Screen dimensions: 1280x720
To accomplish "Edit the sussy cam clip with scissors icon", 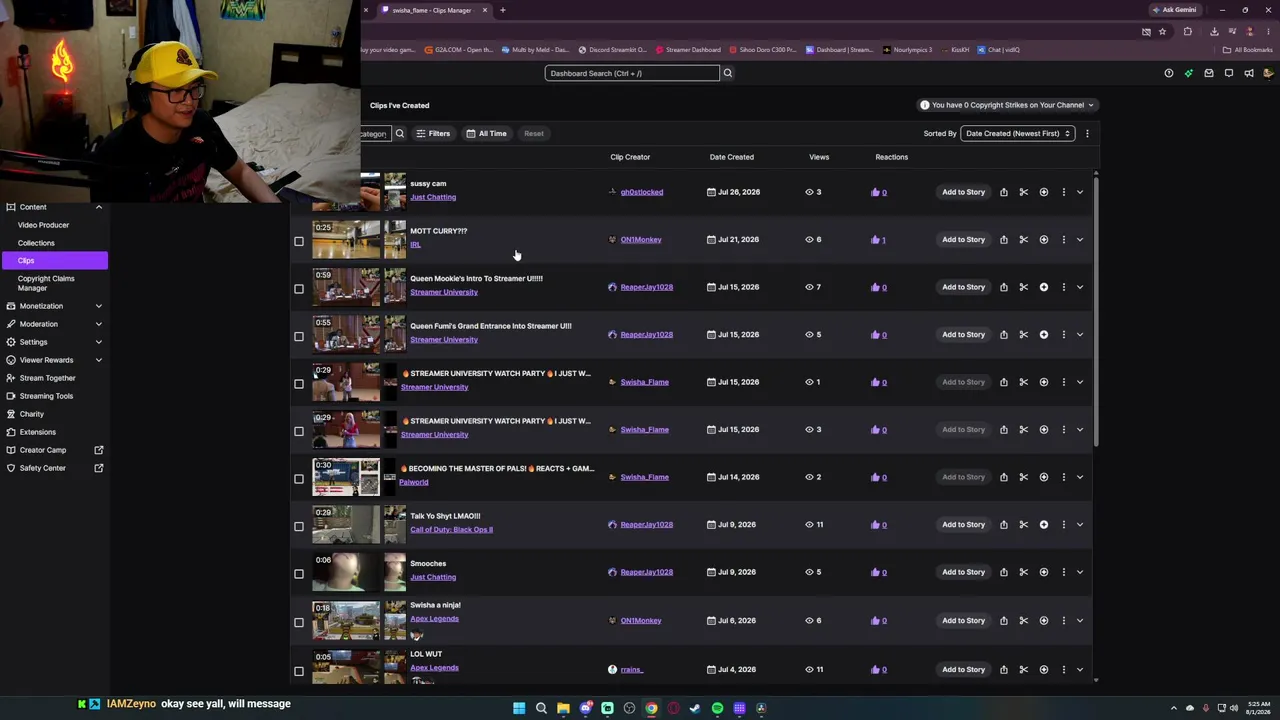I will [1024, 192].
